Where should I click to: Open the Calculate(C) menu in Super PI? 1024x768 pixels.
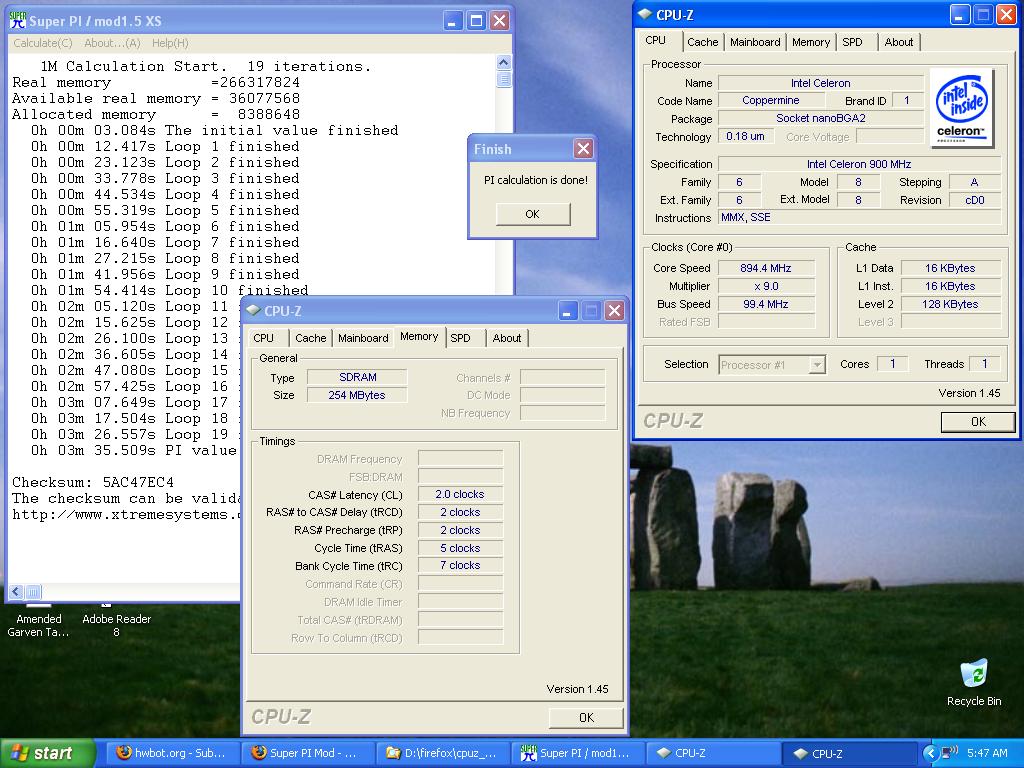tap(42, 43)
